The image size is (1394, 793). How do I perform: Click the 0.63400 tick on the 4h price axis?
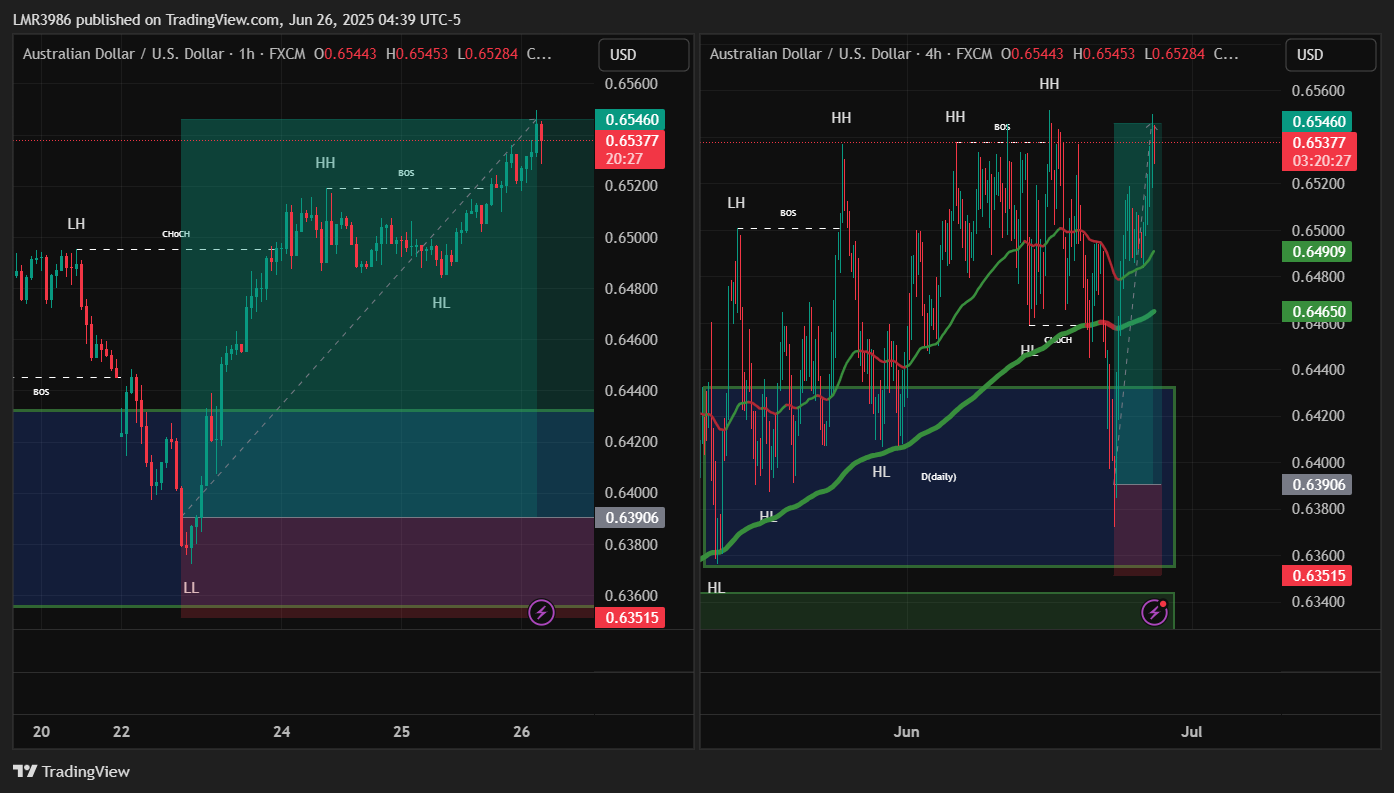[x=1317, y=602]
